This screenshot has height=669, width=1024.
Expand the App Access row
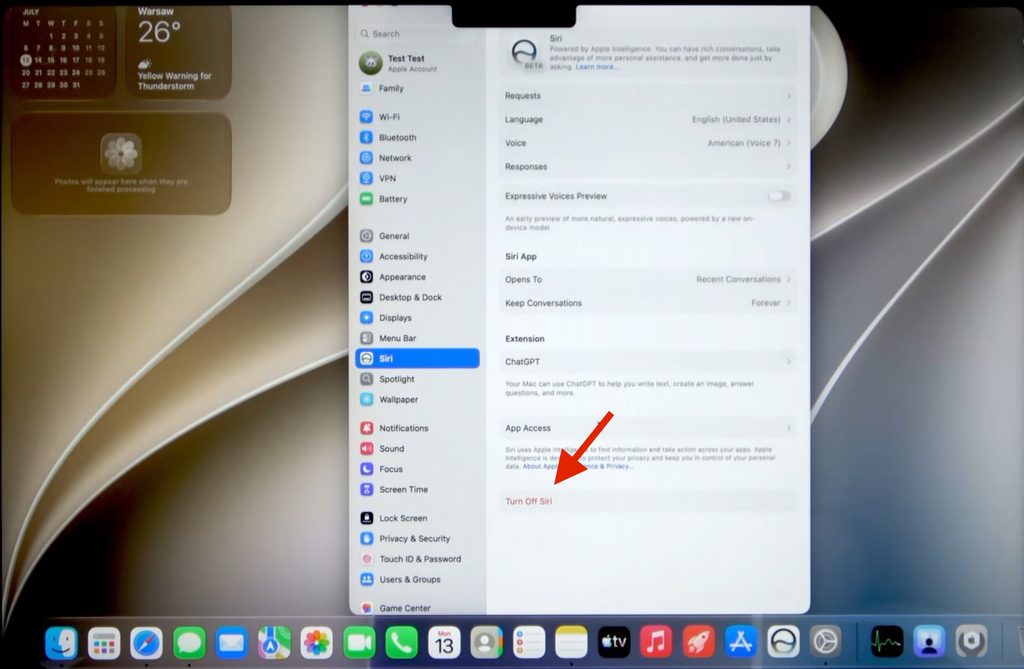coord(648,428)
